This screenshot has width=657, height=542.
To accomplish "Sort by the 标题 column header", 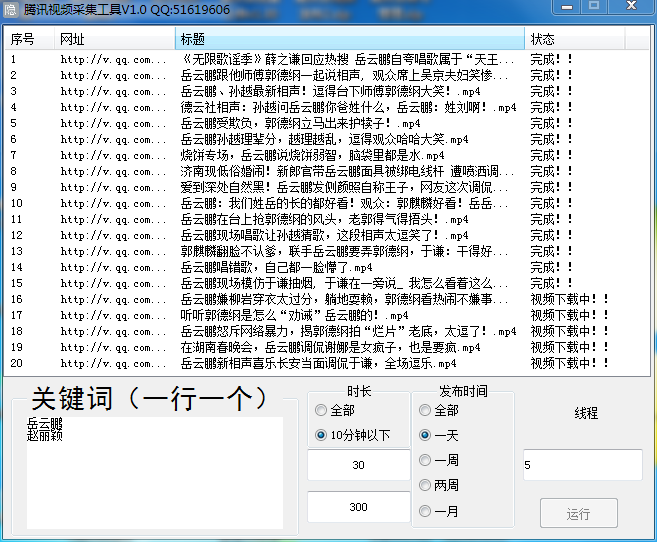I will coord(350,39).
